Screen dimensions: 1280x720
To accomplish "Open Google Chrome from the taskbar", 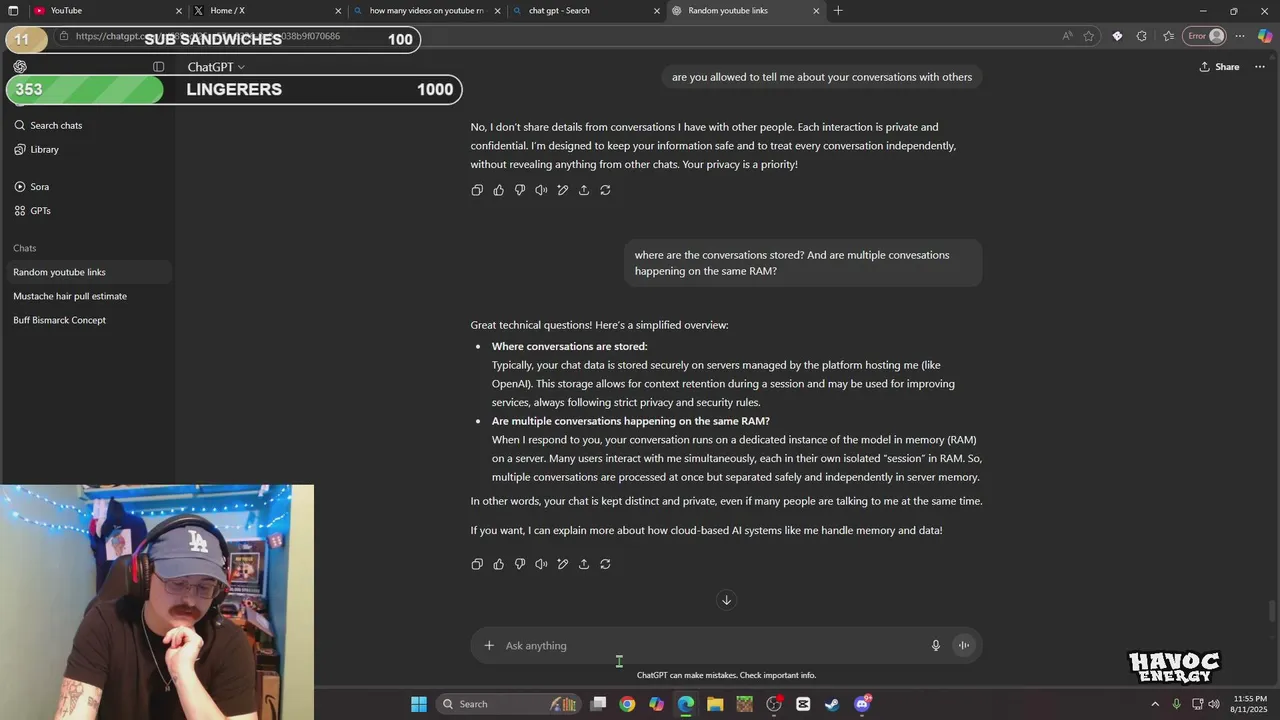I will pos(627,704).
